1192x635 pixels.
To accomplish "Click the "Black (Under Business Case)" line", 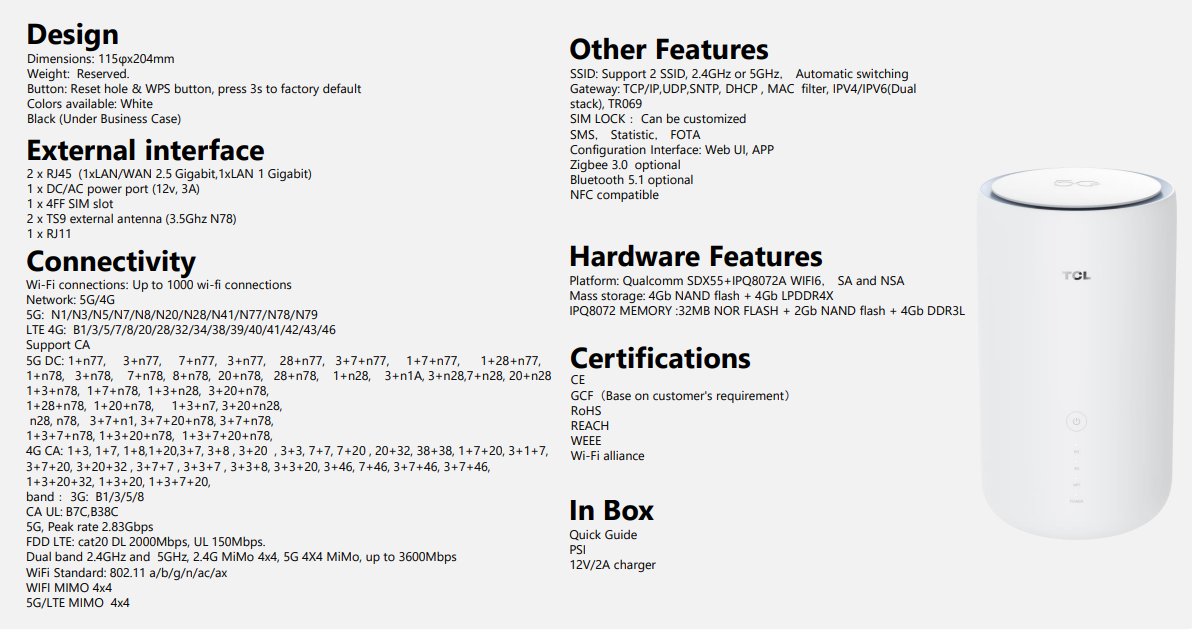I will click(x=104, y=119).
